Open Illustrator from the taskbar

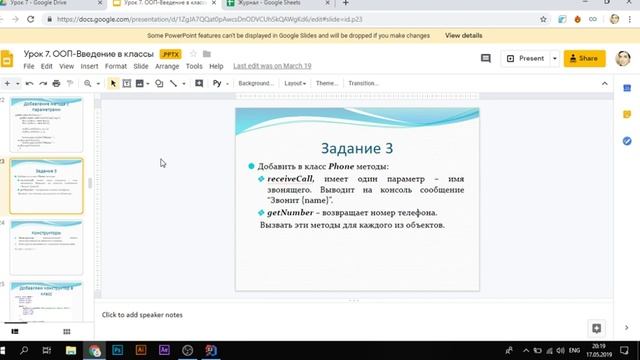[141, 350]
